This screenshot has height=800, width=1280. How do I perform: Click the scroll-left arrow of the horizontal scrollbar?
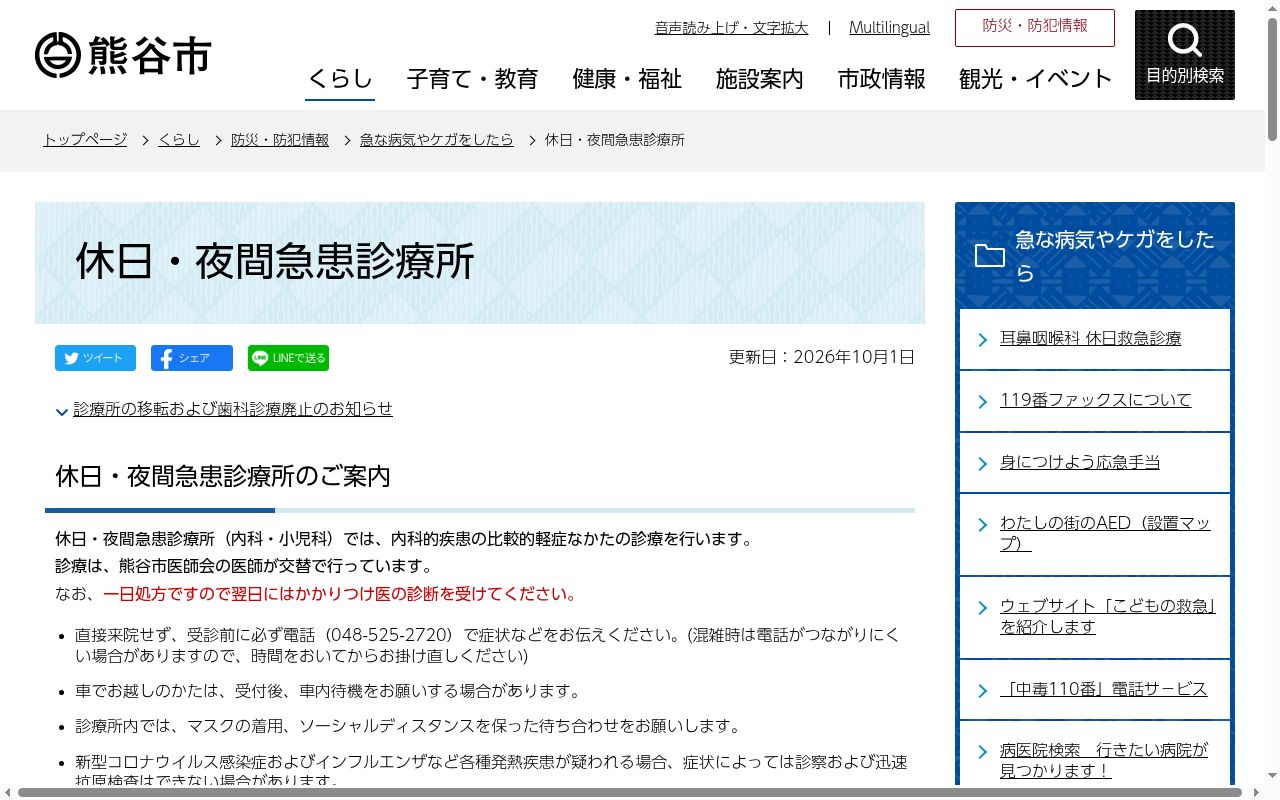[8, 792]
